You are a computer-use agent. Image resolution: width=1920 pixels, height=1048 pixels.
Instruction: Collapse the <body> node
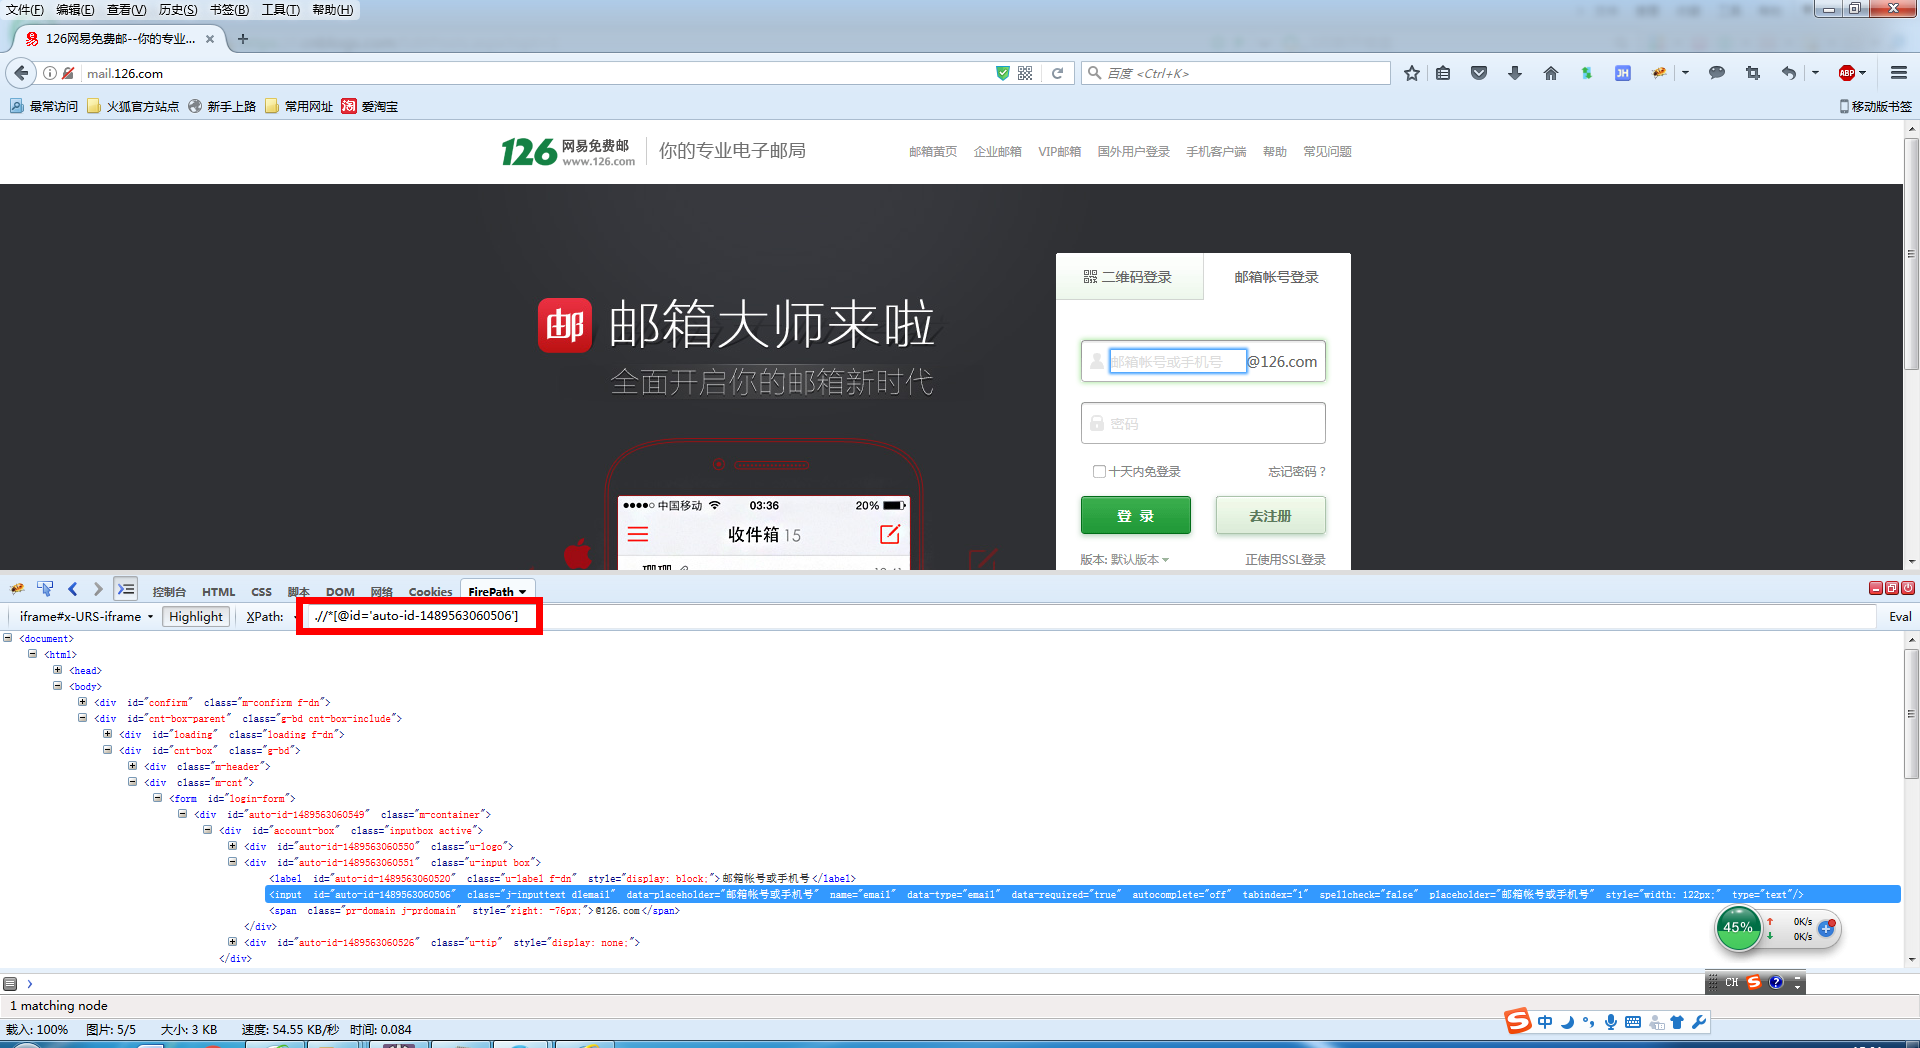[58, 686]
